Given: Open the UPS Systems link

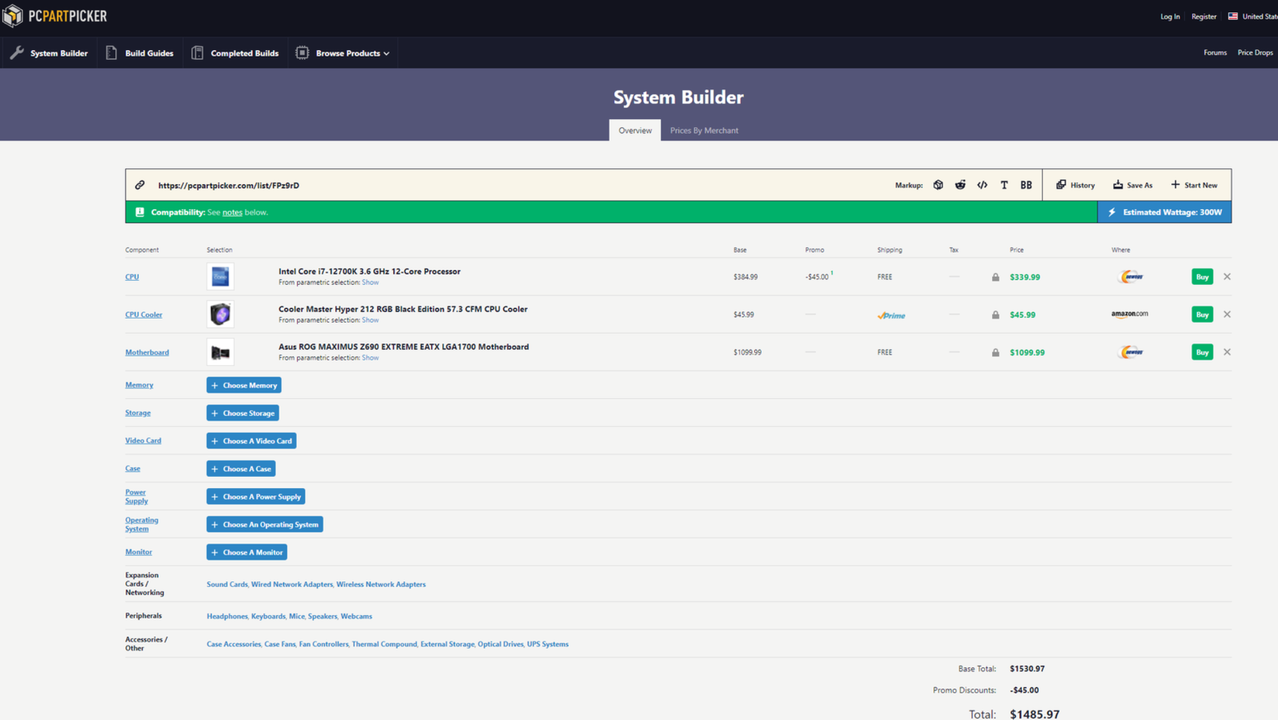Looking at the screenshot, I should (548, 644).
